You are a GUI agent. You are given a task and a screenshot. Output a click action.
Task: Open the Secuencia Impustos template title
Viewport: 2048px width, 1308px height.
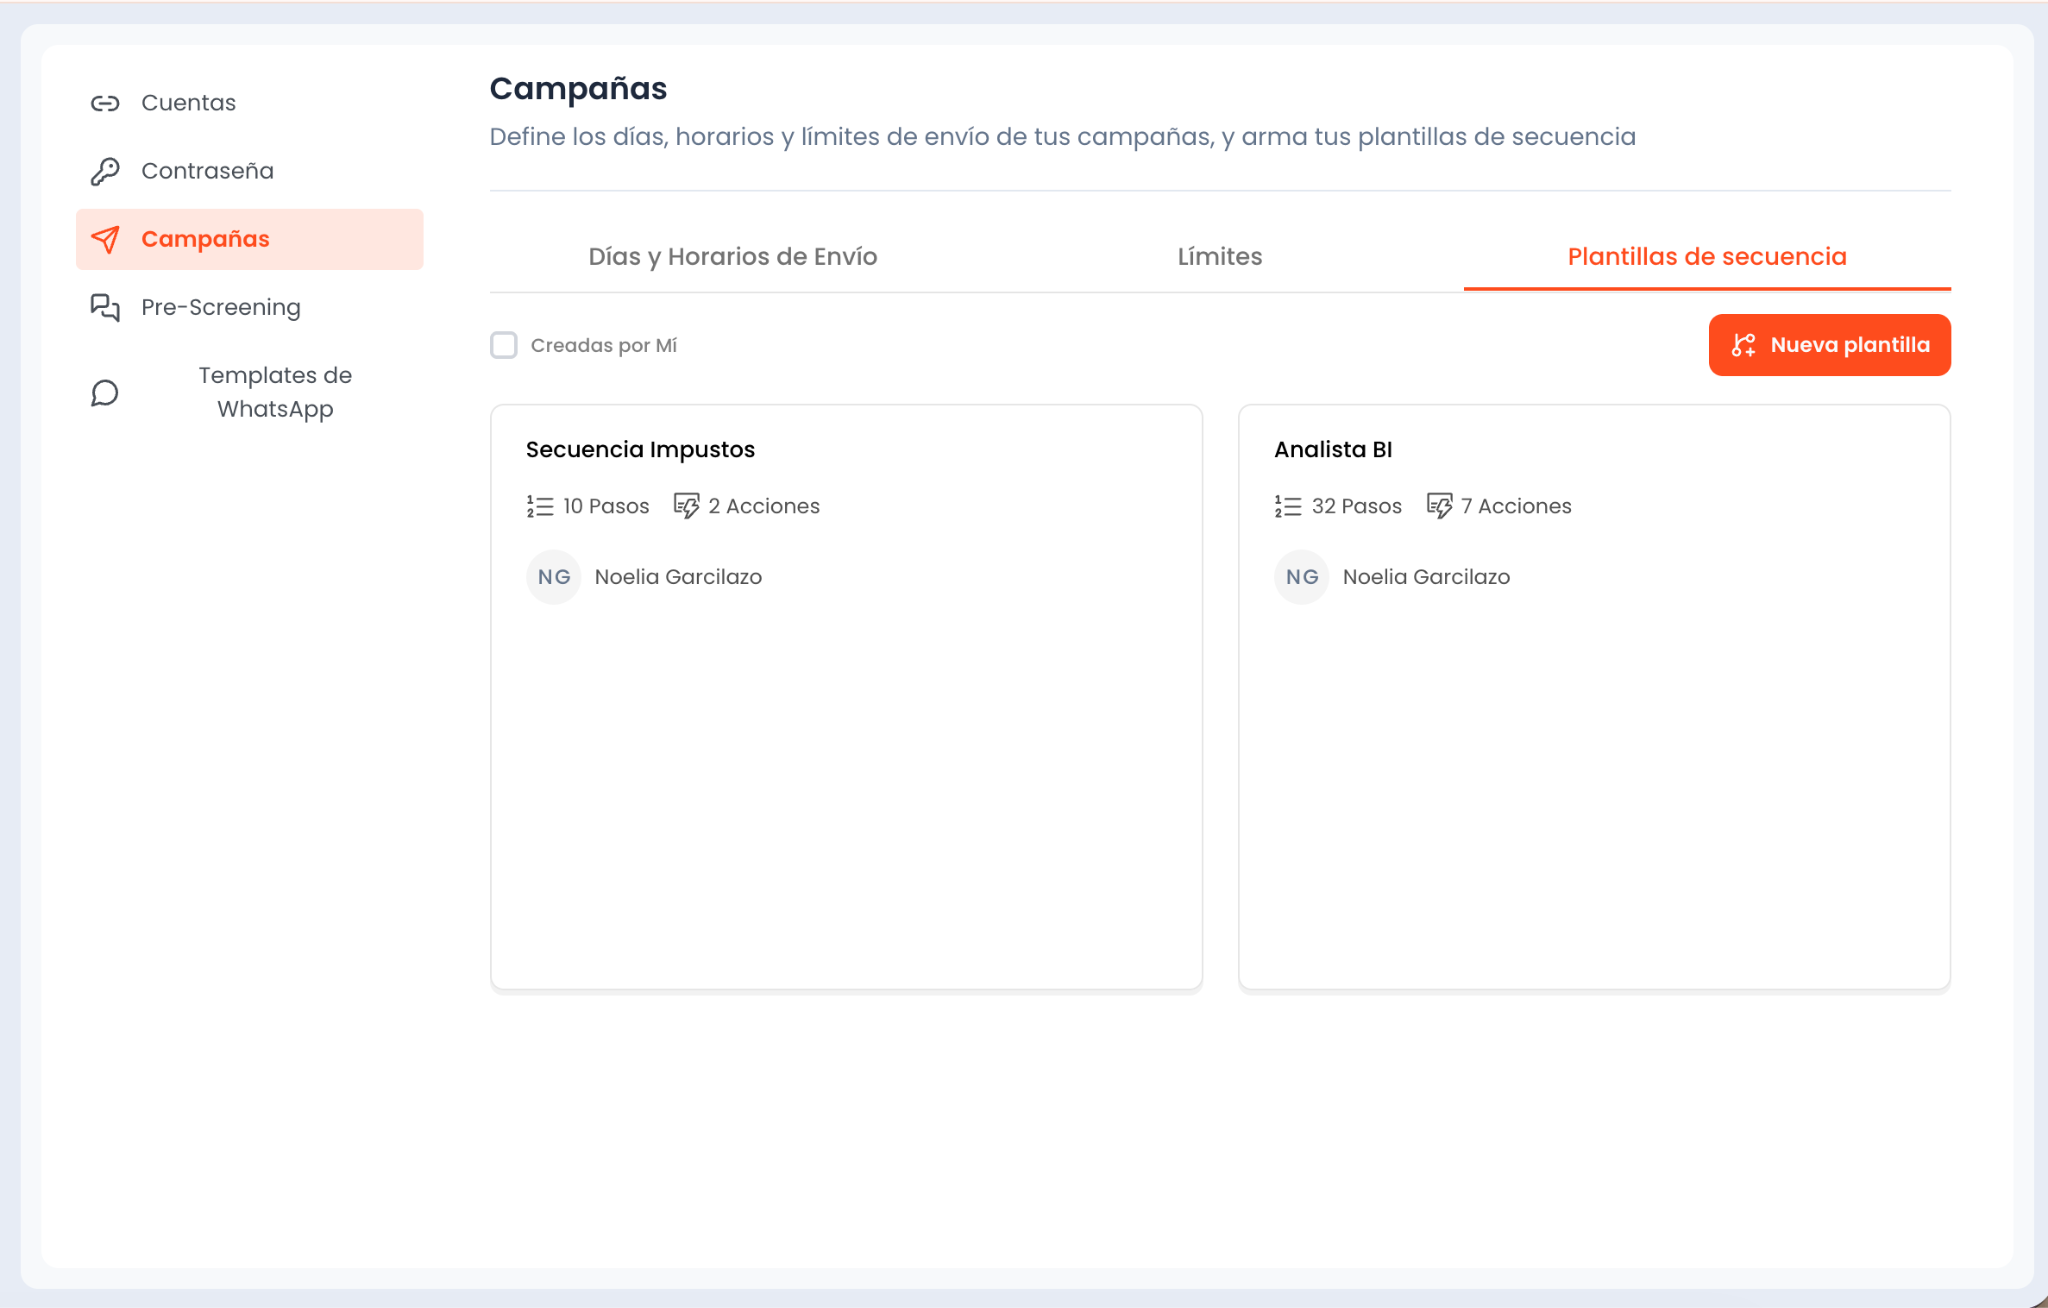coord(640,450)
